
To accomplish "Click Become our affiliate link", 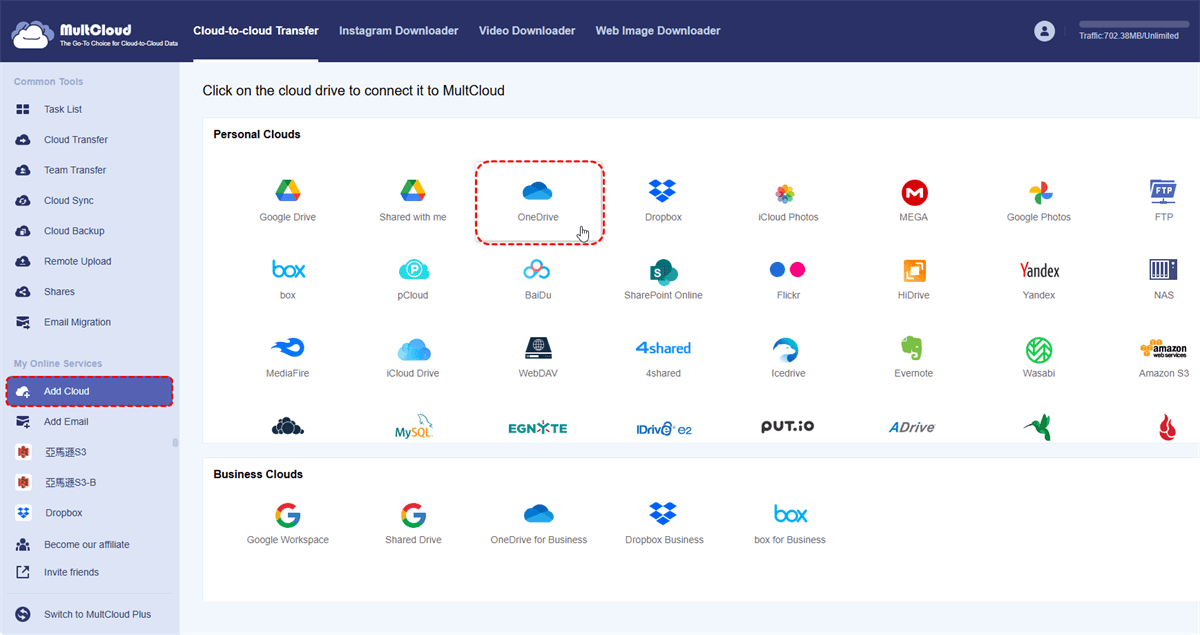I will click(x=86, y=545).
